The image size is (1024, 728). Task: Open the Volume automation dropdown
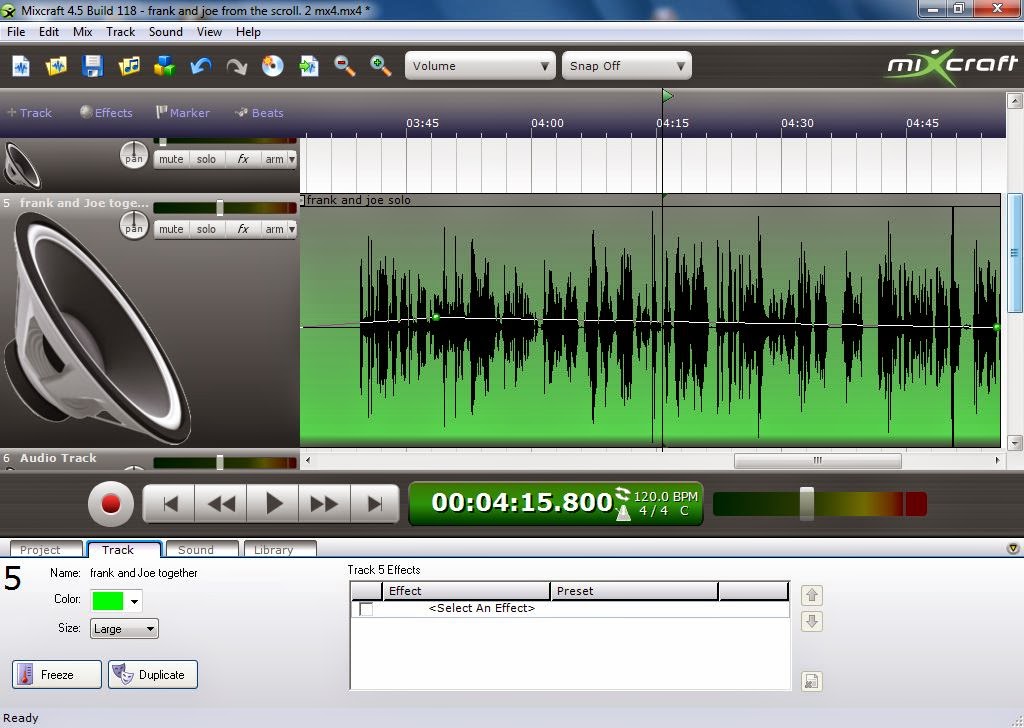click(480, 66)
